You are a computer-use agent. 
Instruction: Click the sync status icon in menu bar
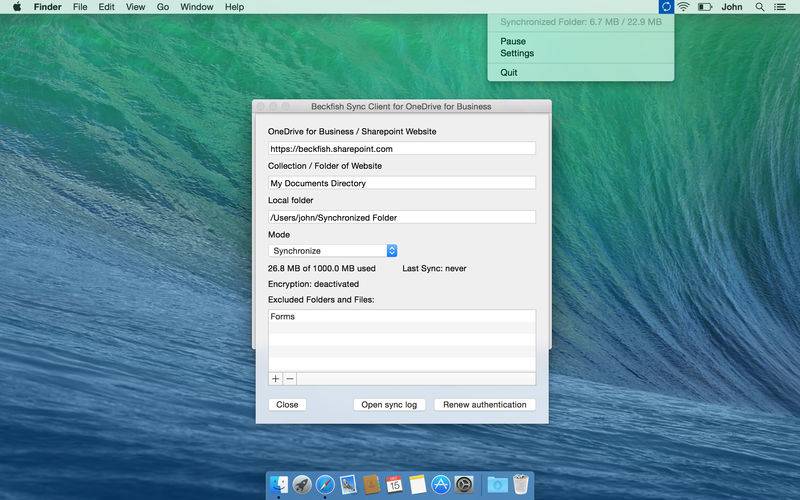[666, 7]
